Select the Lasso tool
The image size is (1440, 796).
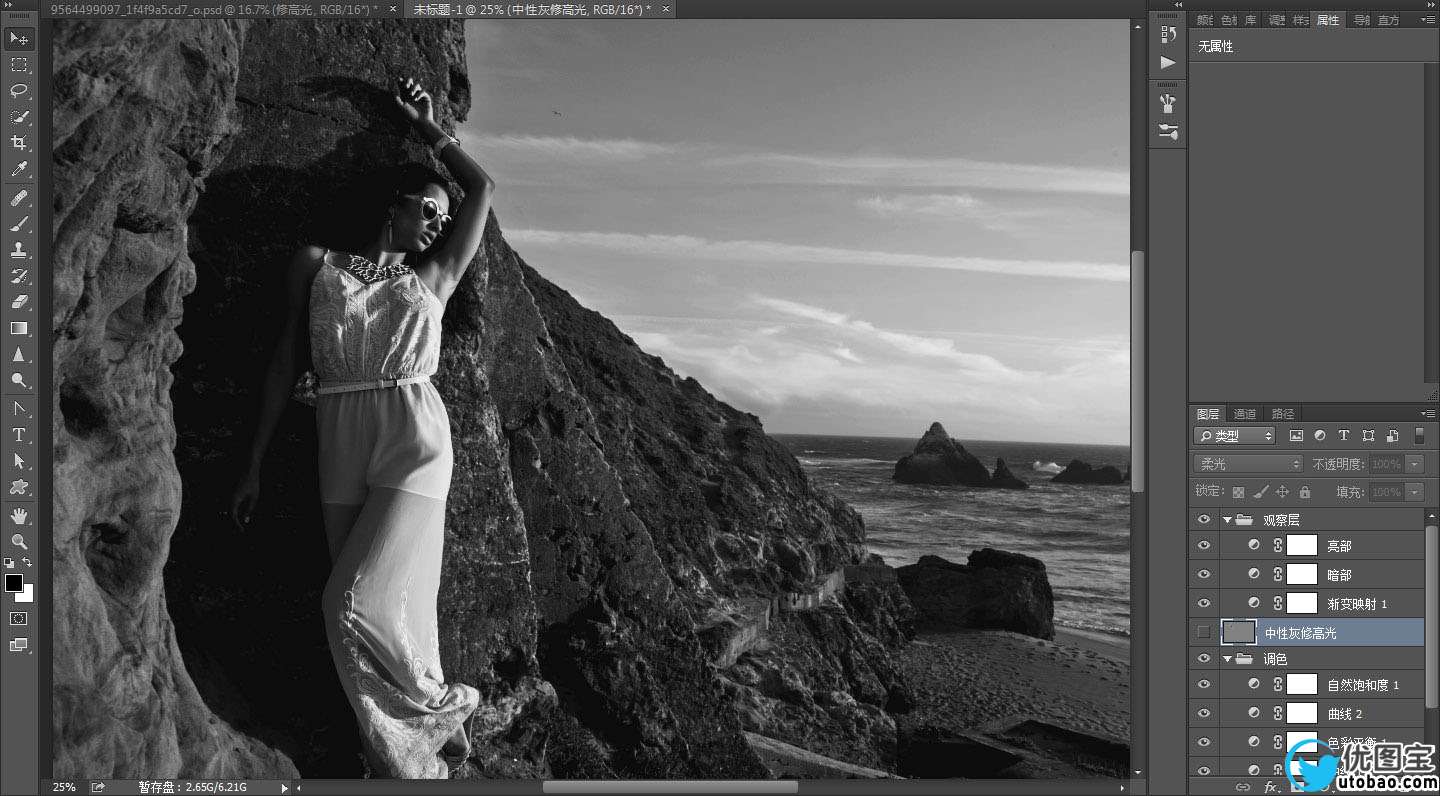(18, 91)
